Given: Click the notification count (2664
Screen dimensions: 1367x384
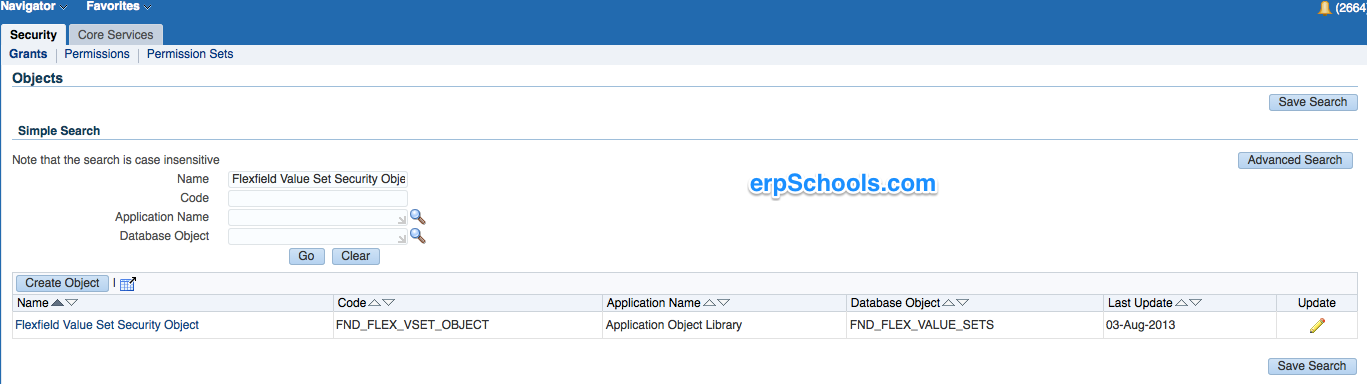Looking at the screenshot, I should [1350, 8].
